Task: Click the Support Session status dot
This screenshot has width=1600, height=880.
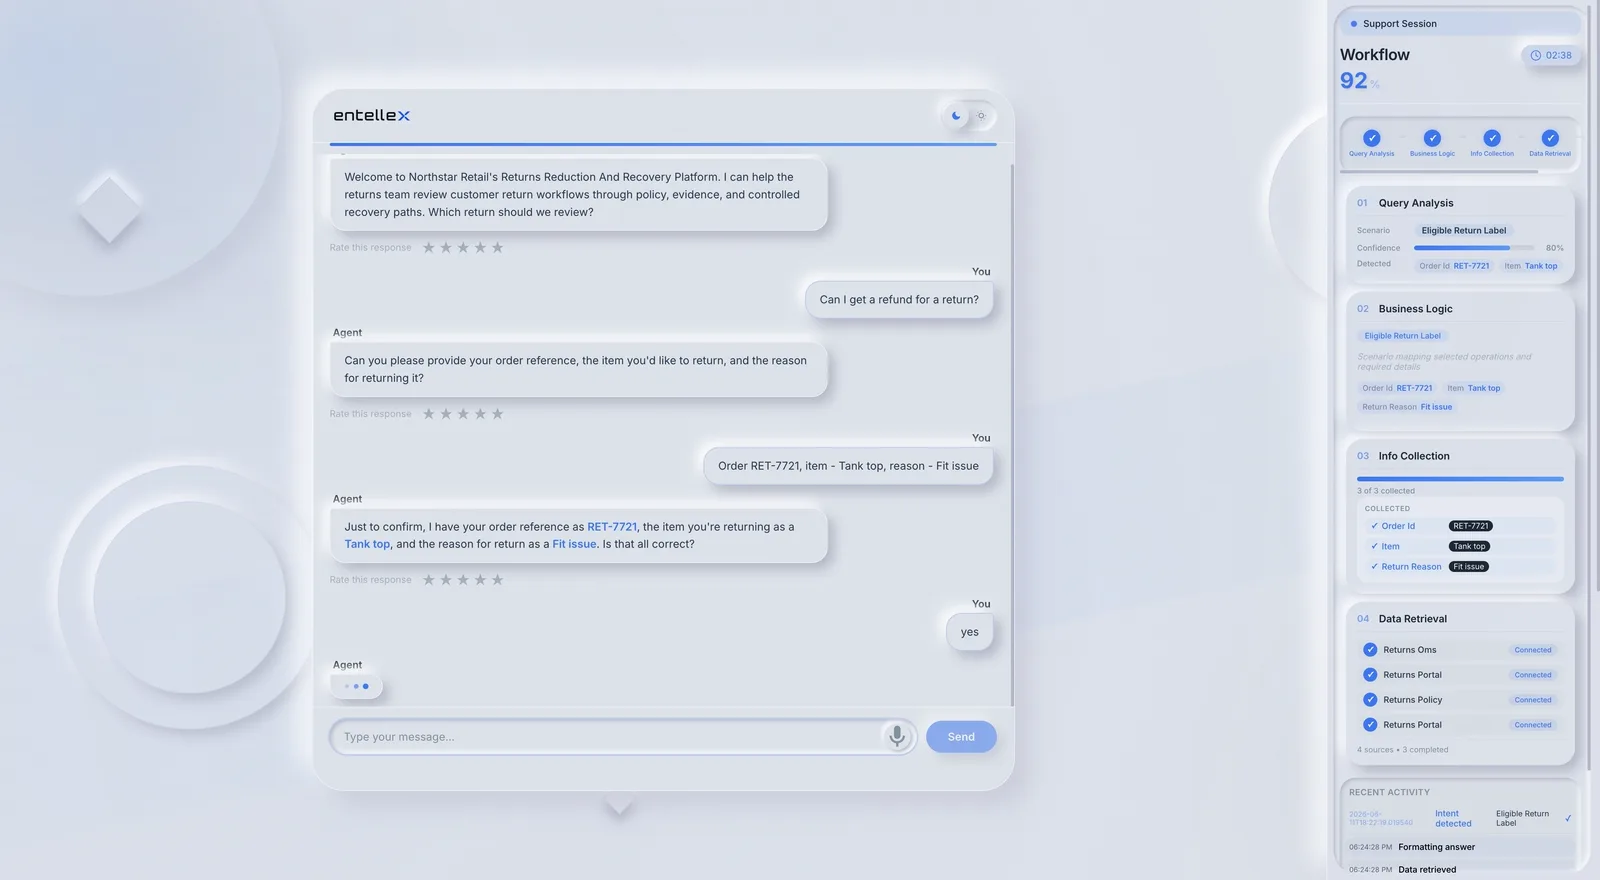Action: [1353, 24]
